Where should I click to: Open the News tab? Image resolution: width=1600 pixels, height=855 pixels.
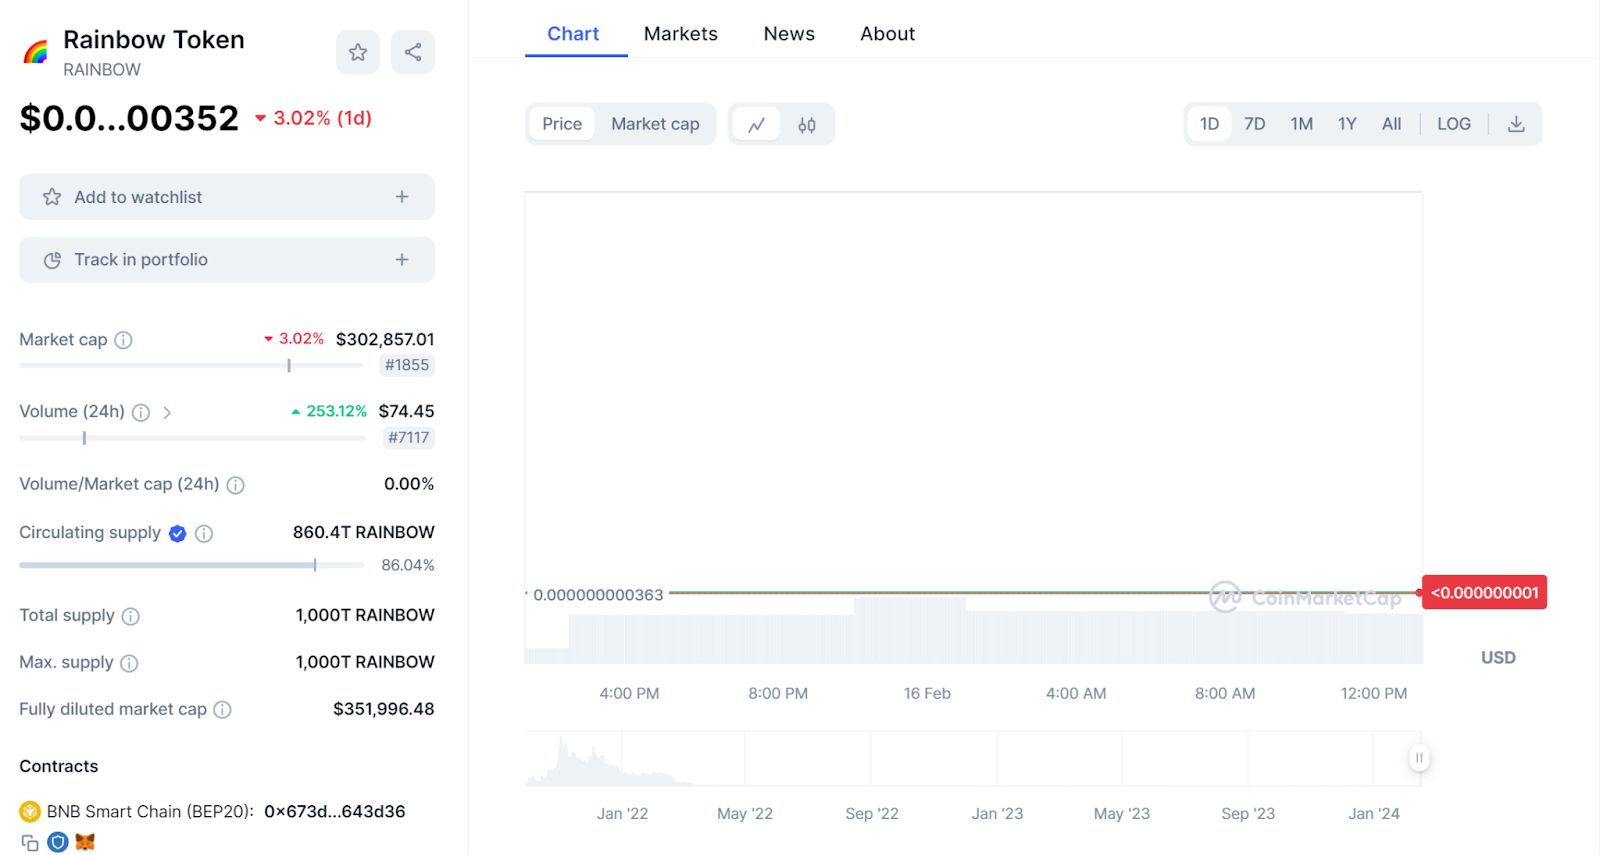coord(789,34)
